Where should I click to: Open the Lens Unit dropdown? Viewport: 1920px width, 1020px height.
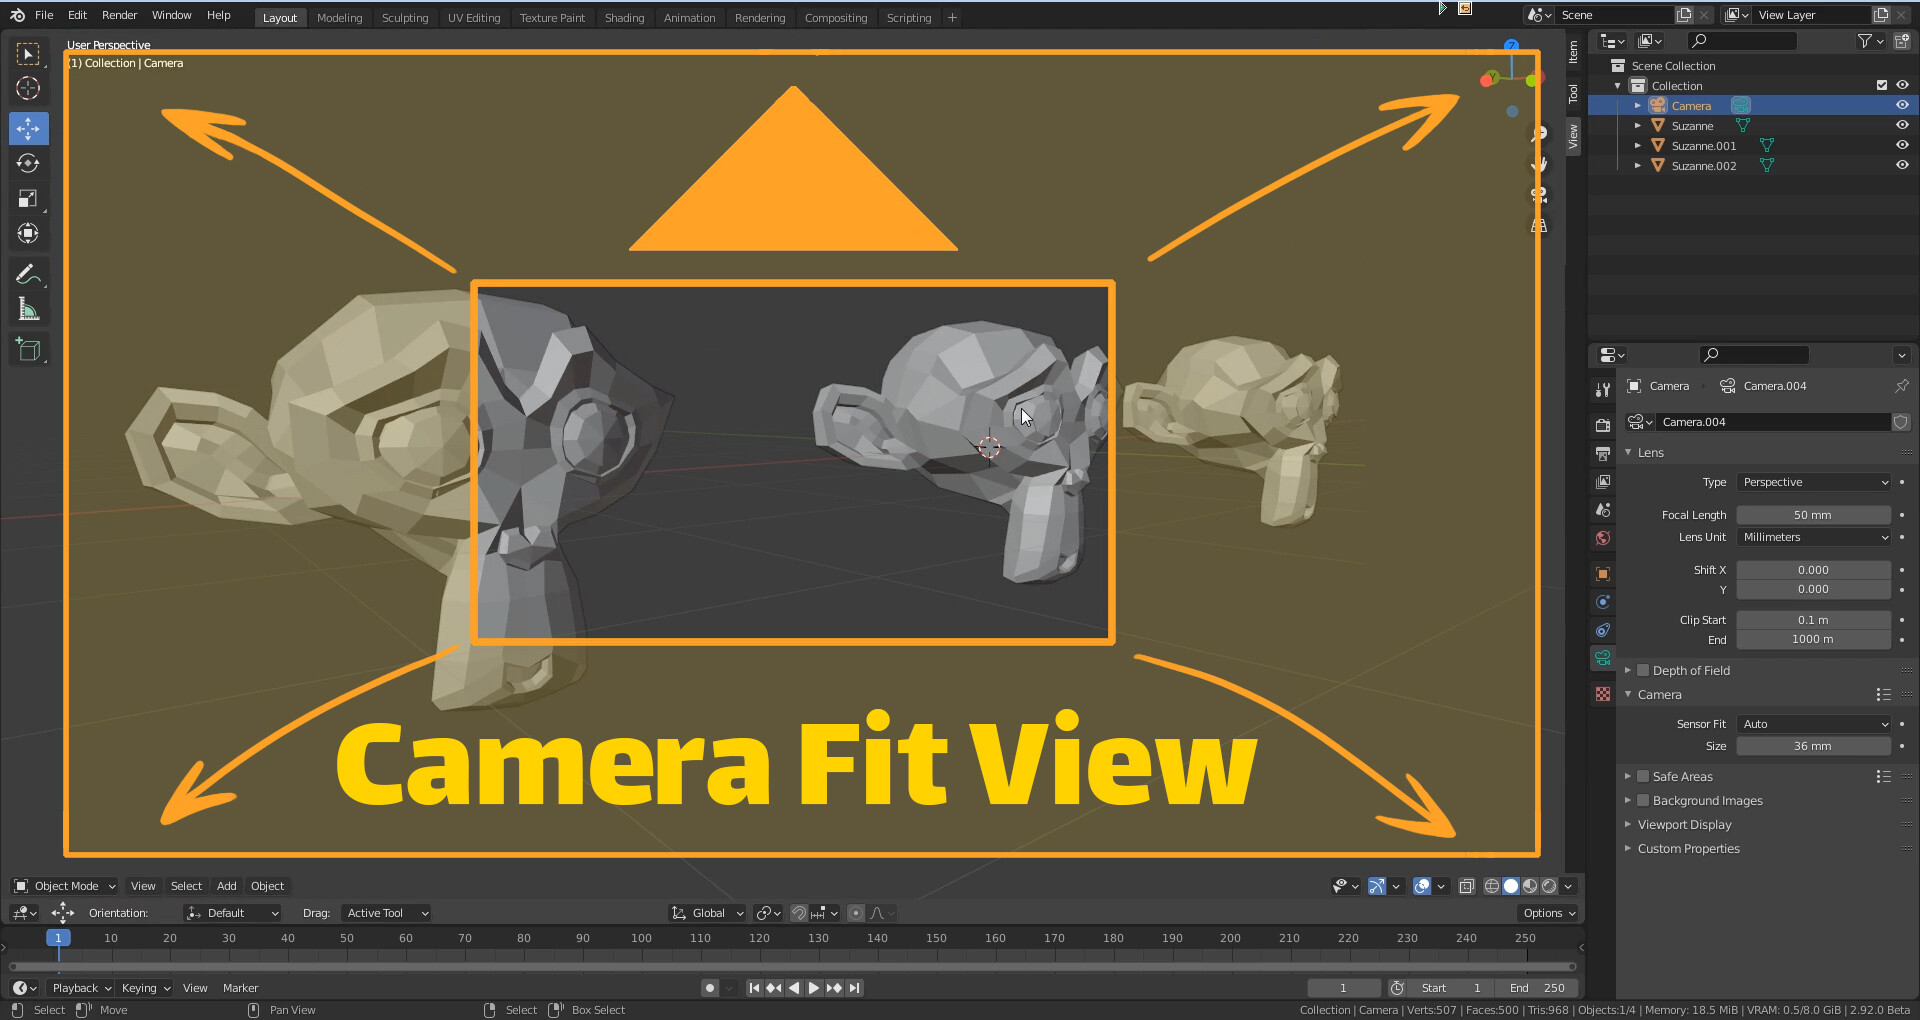[1813, 537]
